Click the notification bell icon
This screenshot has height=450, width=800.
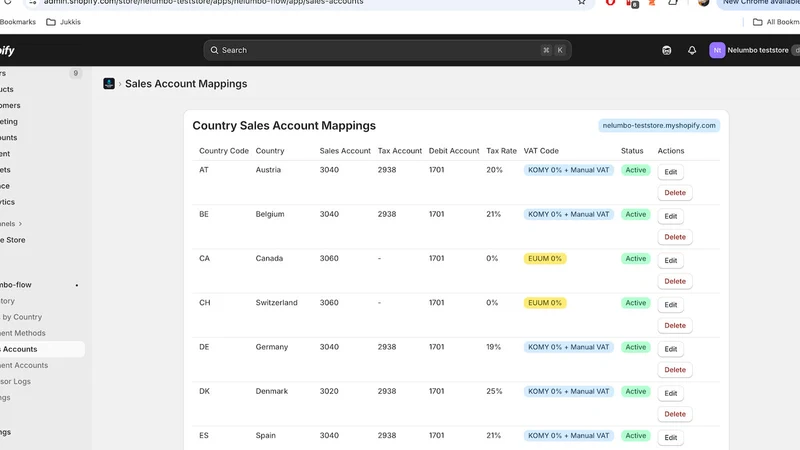[x=692, y=50]
